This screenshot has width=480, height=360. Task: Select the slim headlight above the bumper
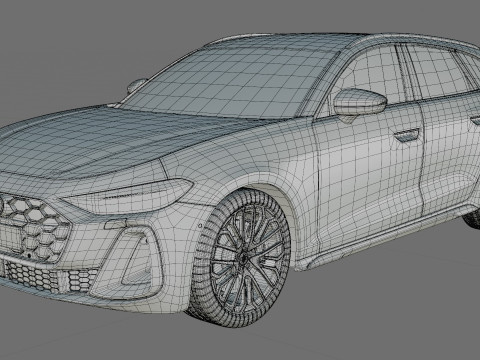(x=128, y=196)
